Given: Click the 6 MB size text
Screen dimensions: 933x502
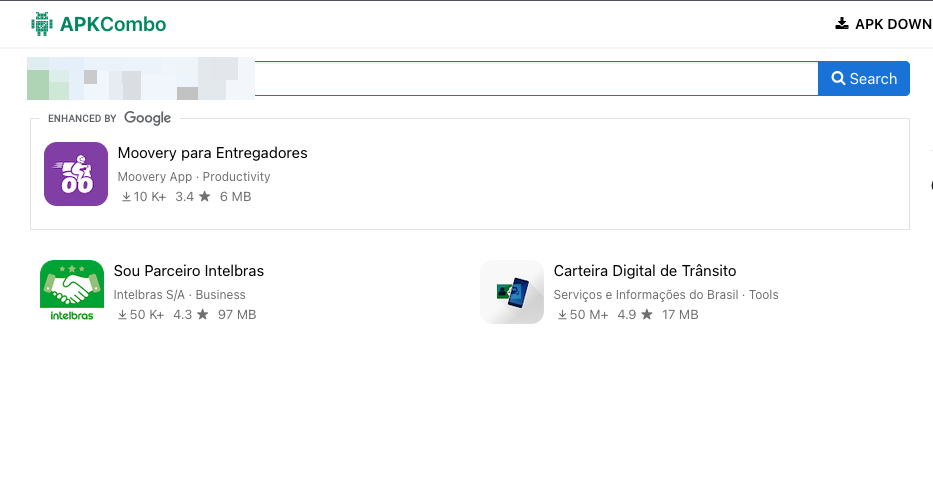Looking at the screenshot, I should (236, 196).
